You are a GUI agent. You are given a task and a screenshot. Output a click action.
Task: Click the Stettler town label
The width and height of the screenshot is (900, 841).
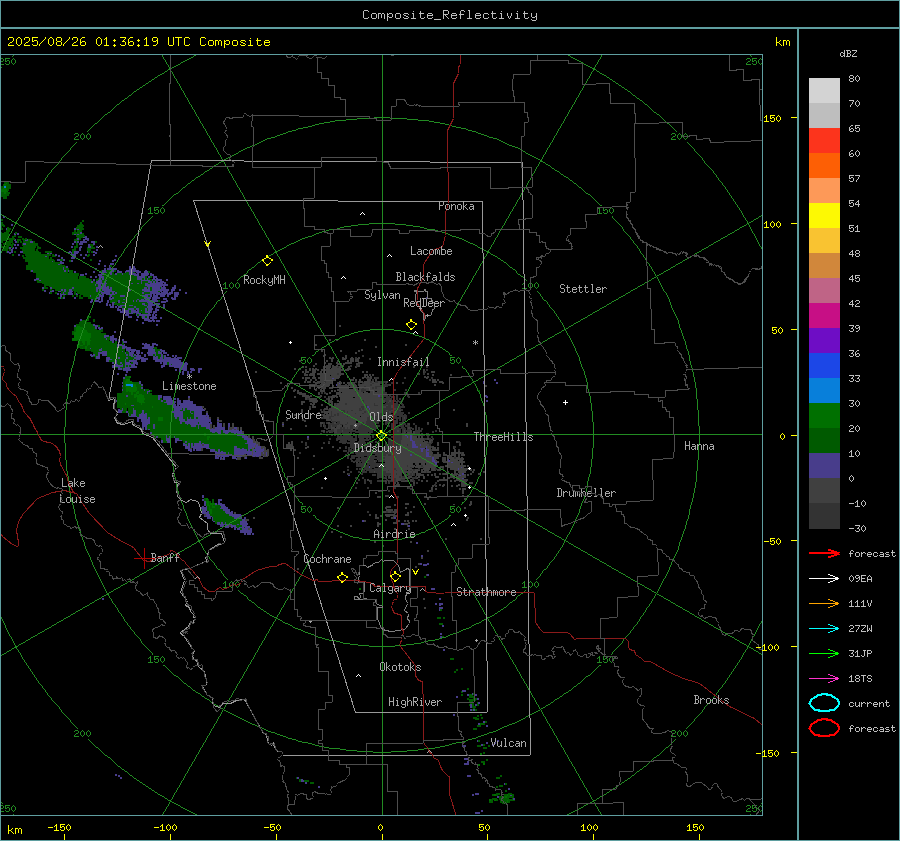coord(583,289)
